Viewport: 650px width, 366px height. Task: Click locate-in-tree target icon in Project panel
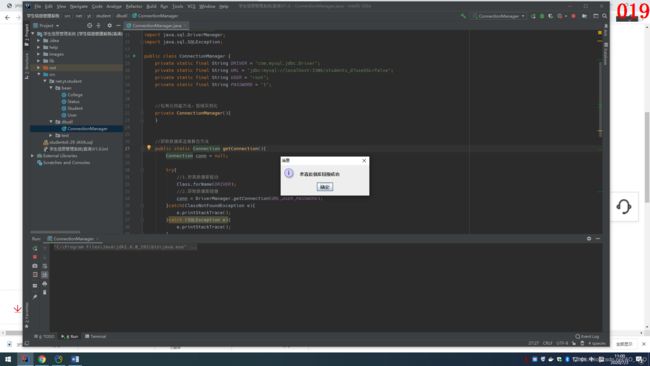89,26
